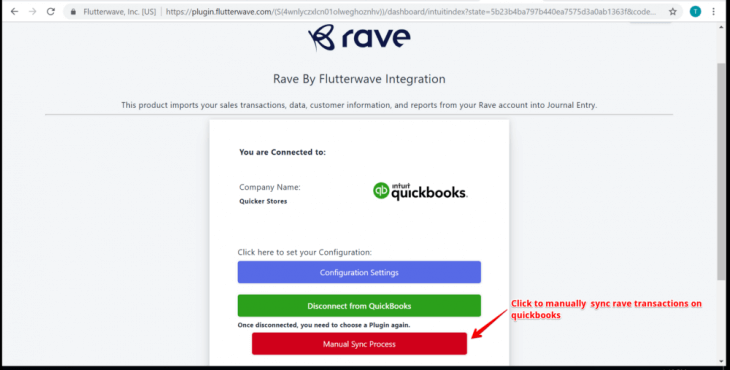
Task: Click the scrollbar up arrow
Action: coord(721,27)
